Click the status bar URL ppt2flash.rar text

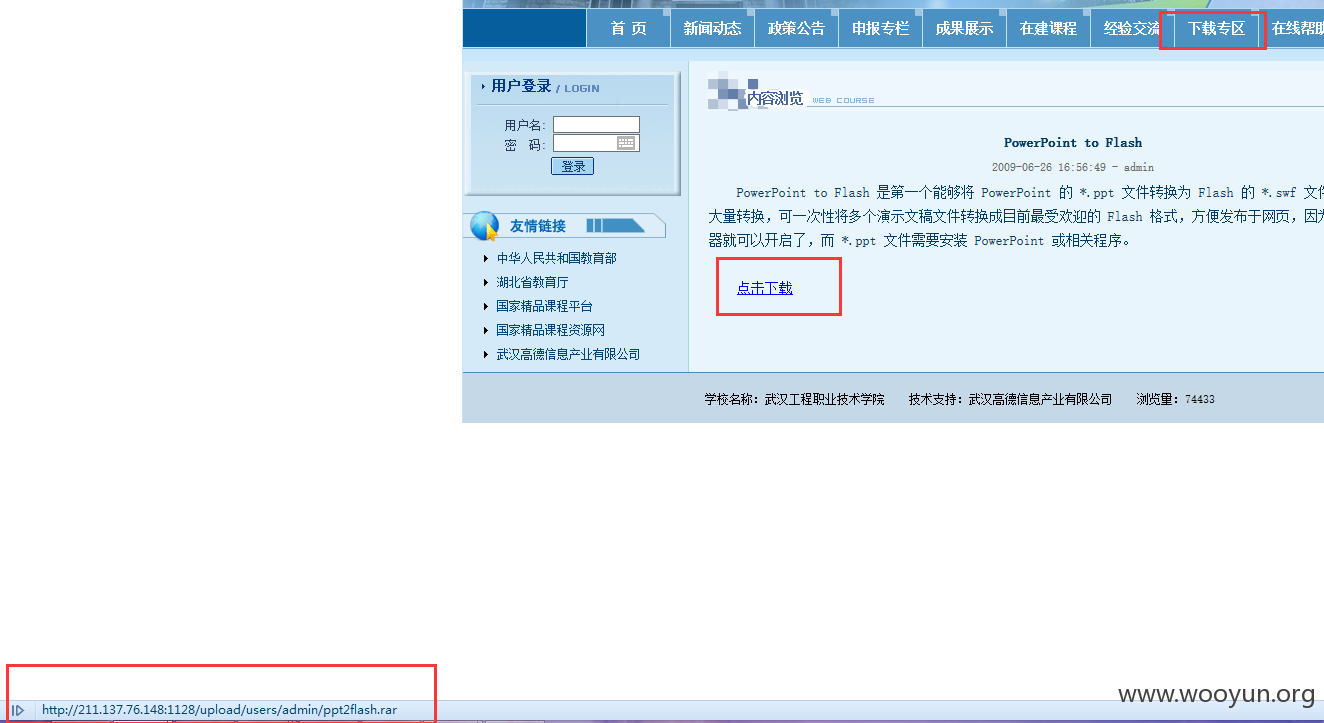tap(219, 710)
